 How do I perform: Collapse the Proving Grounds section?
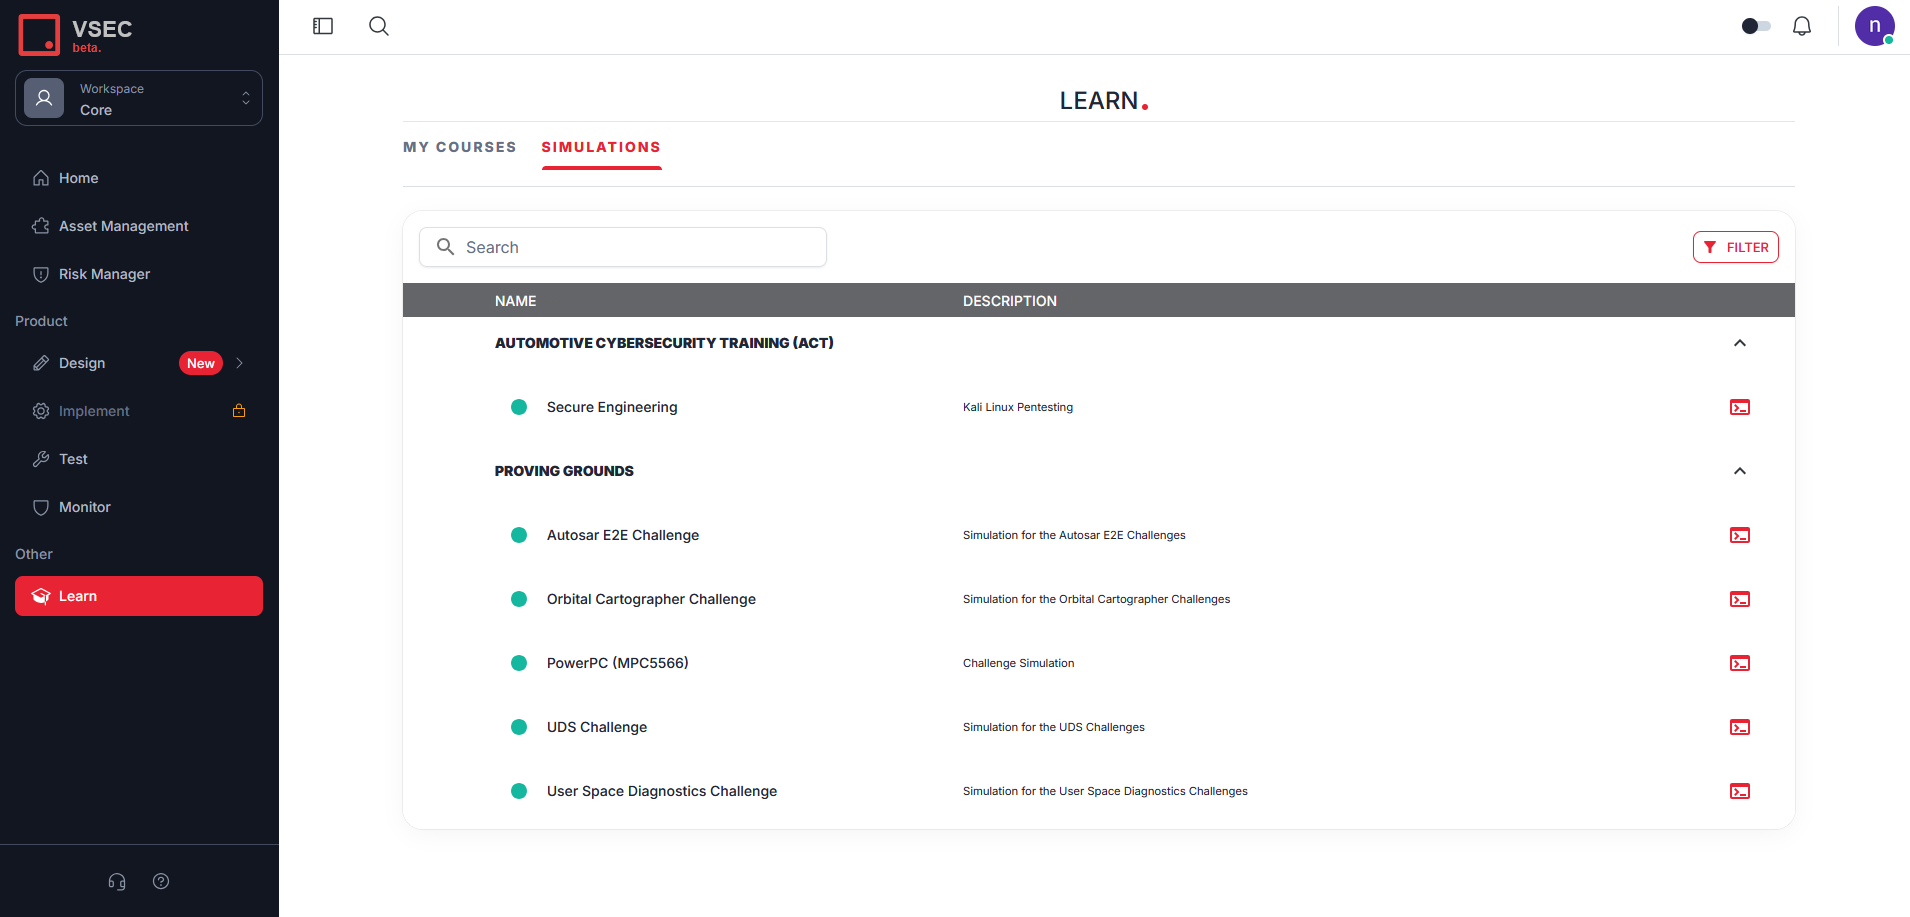point(1739,471)
